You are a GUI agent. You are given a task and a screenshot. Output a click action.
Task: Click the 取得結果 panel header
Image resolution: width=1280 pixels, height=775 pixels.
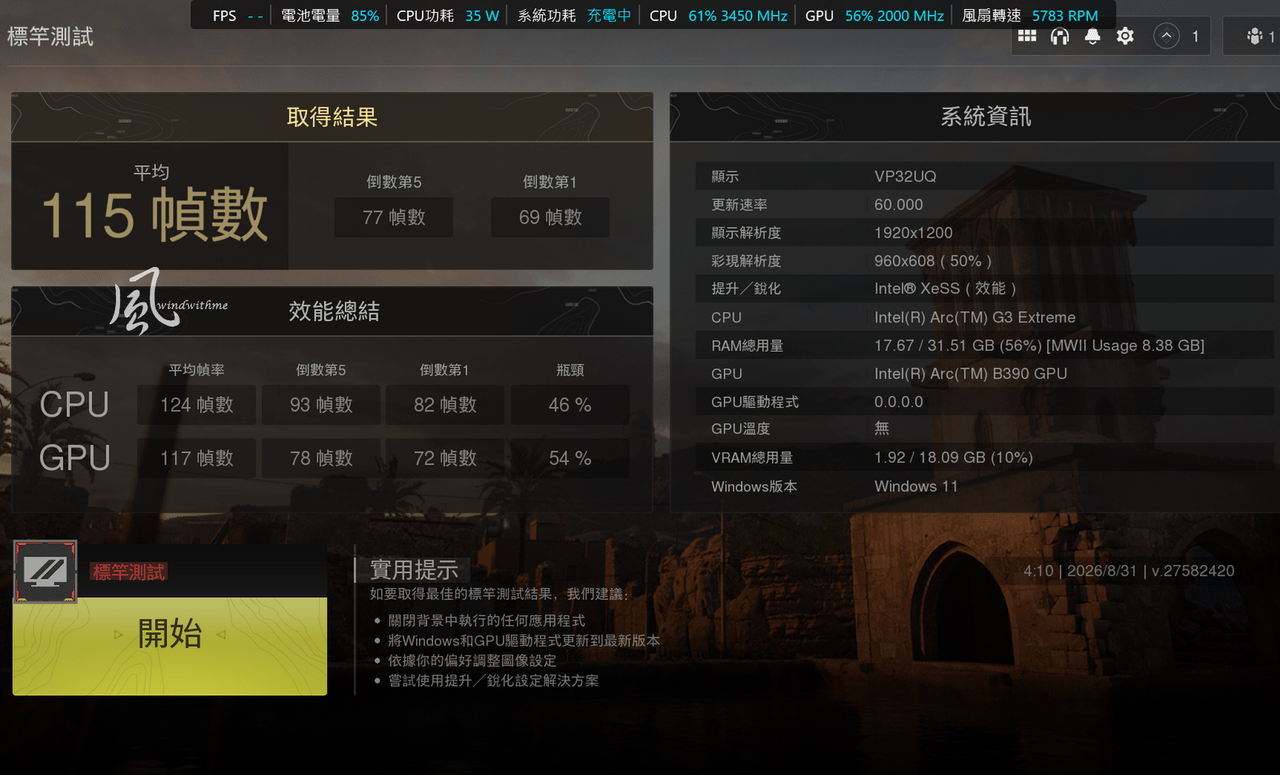coord(332,117)
